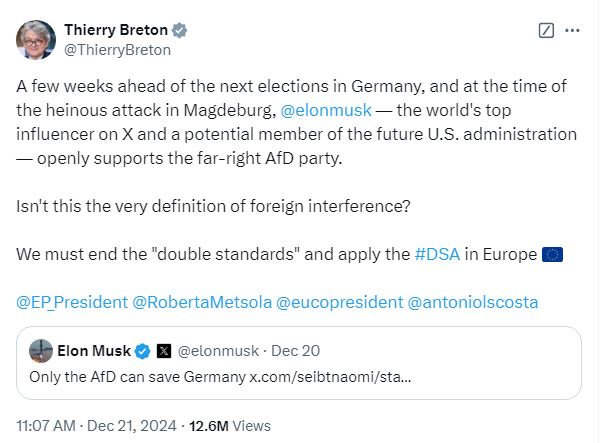Open the @ThierryBreton handle below the name
This screenshot has width=600, height=443.
[117, 49]
